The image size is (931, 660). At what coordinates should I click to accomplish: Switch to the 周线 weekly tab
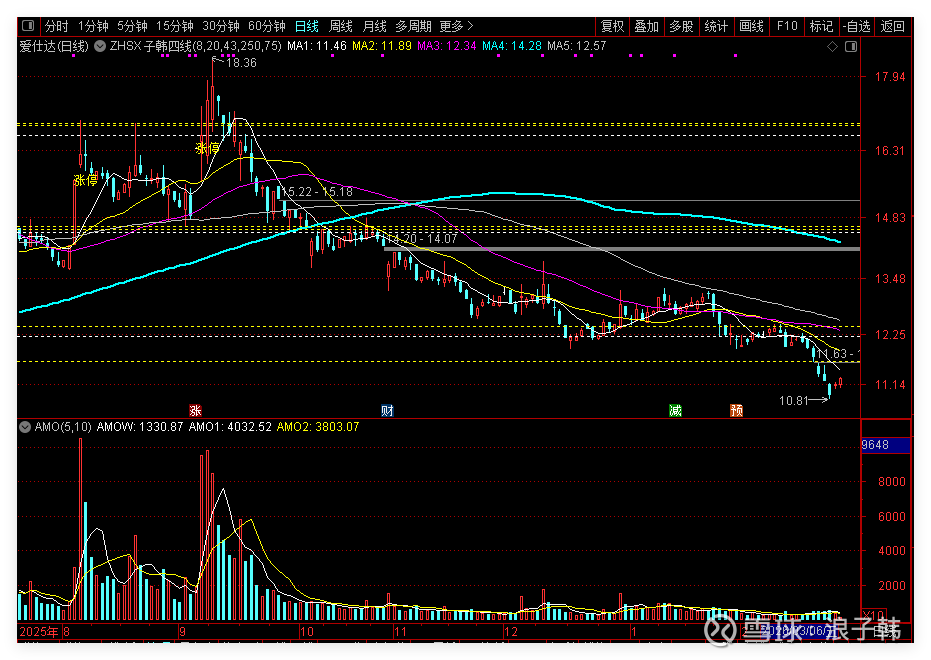[x=341, y=26]
